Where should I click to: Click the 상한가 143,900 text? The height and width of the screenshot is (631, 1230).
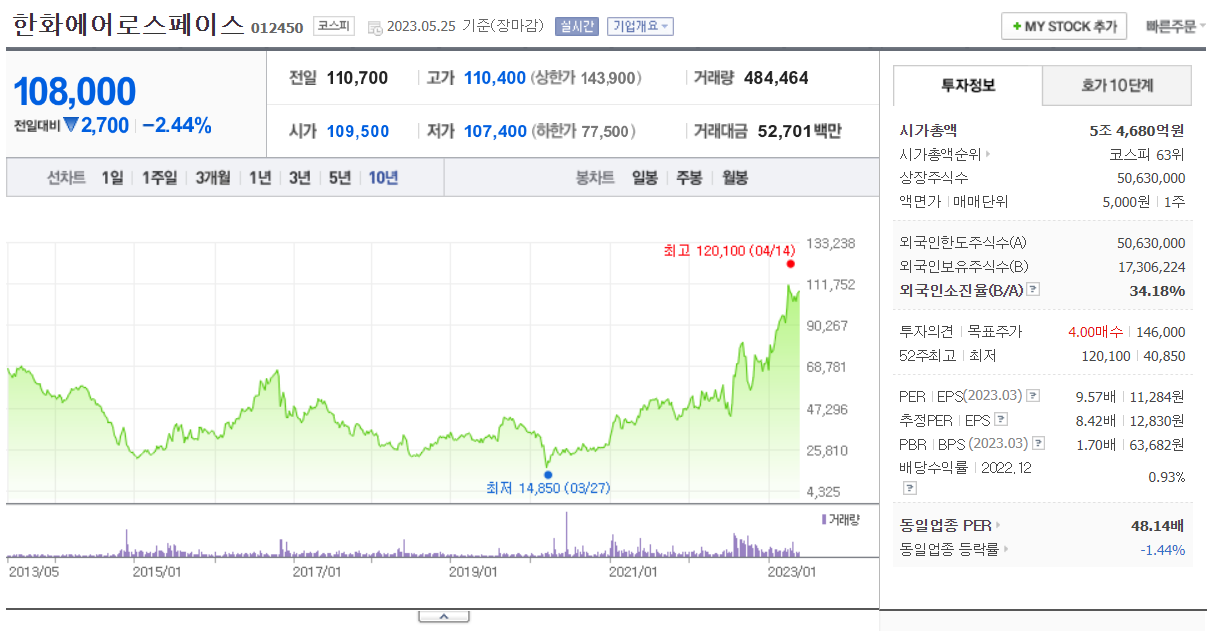click(586, 78)
